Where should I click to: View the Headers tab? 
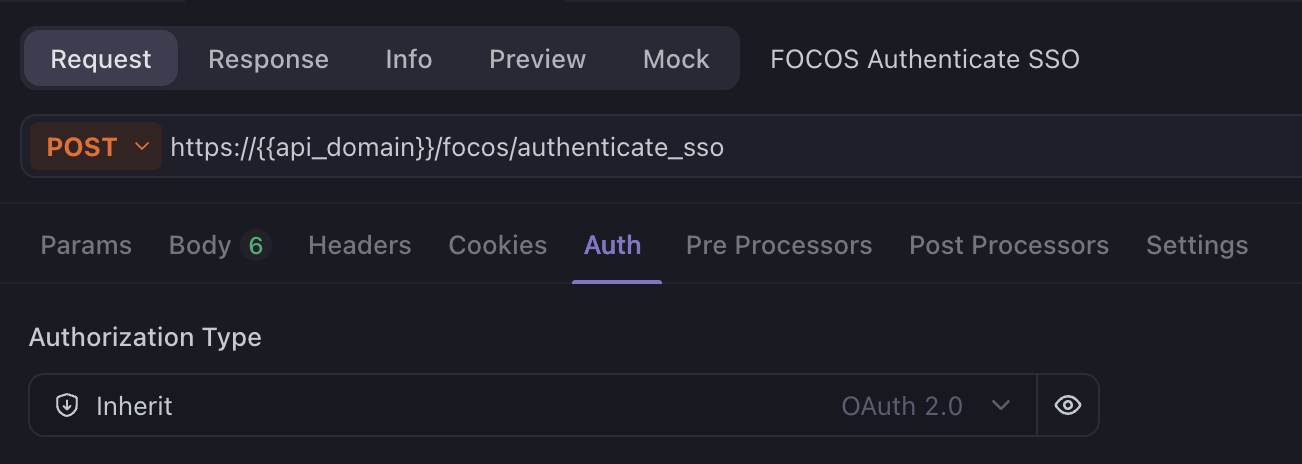coord(360,245)
